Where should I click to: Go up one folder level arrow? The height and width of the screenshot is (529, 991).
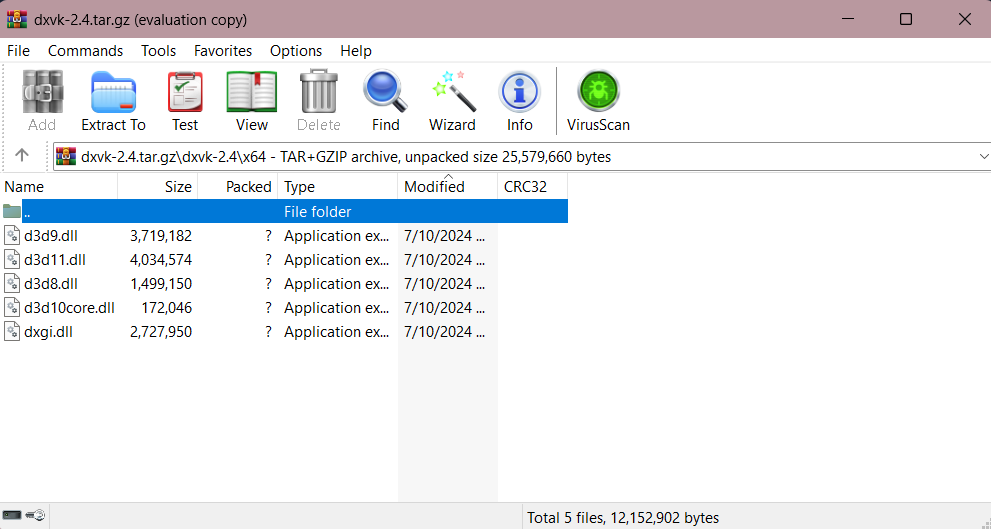[22, 155]
